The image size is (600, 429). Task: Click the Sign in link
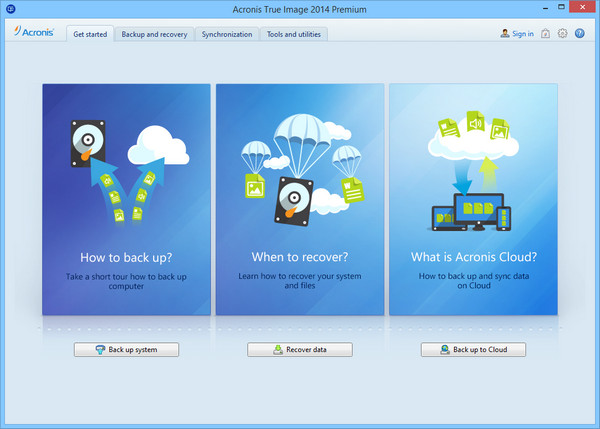pos(517,34)
